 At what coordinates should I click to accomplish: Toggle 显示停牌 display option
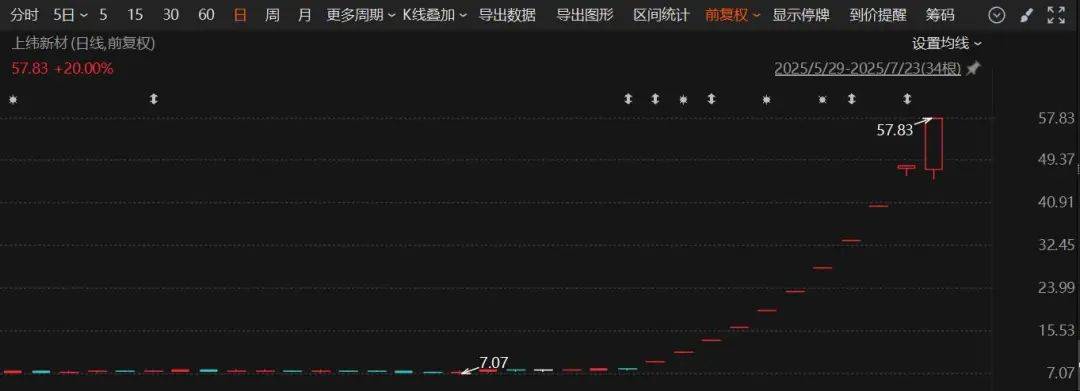[801, 15]
